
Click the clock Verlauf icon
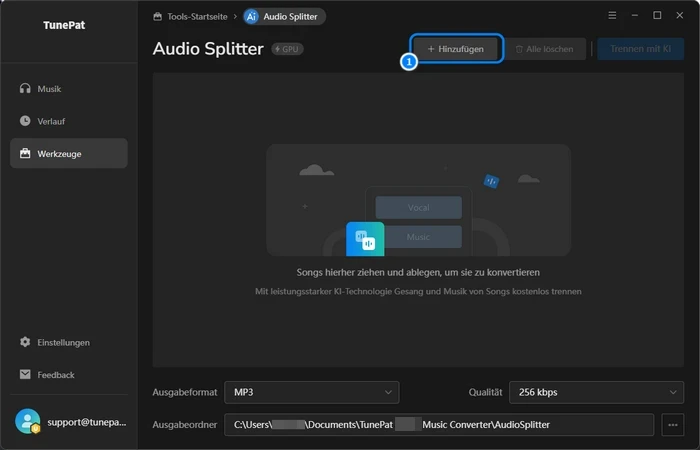tap(25, 121)
